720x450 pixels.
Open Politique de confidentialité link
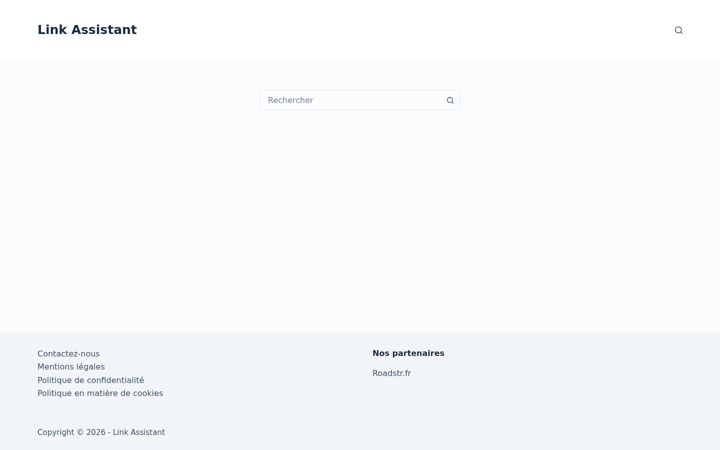(91, 380)
